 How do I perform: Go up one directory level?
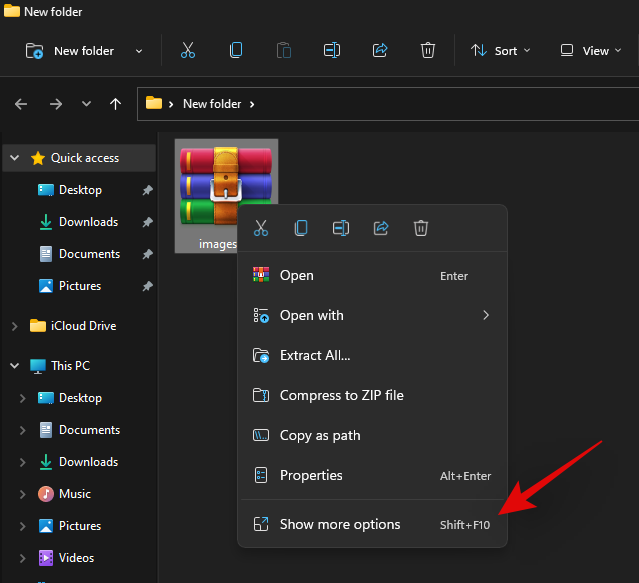coord(115,103)
